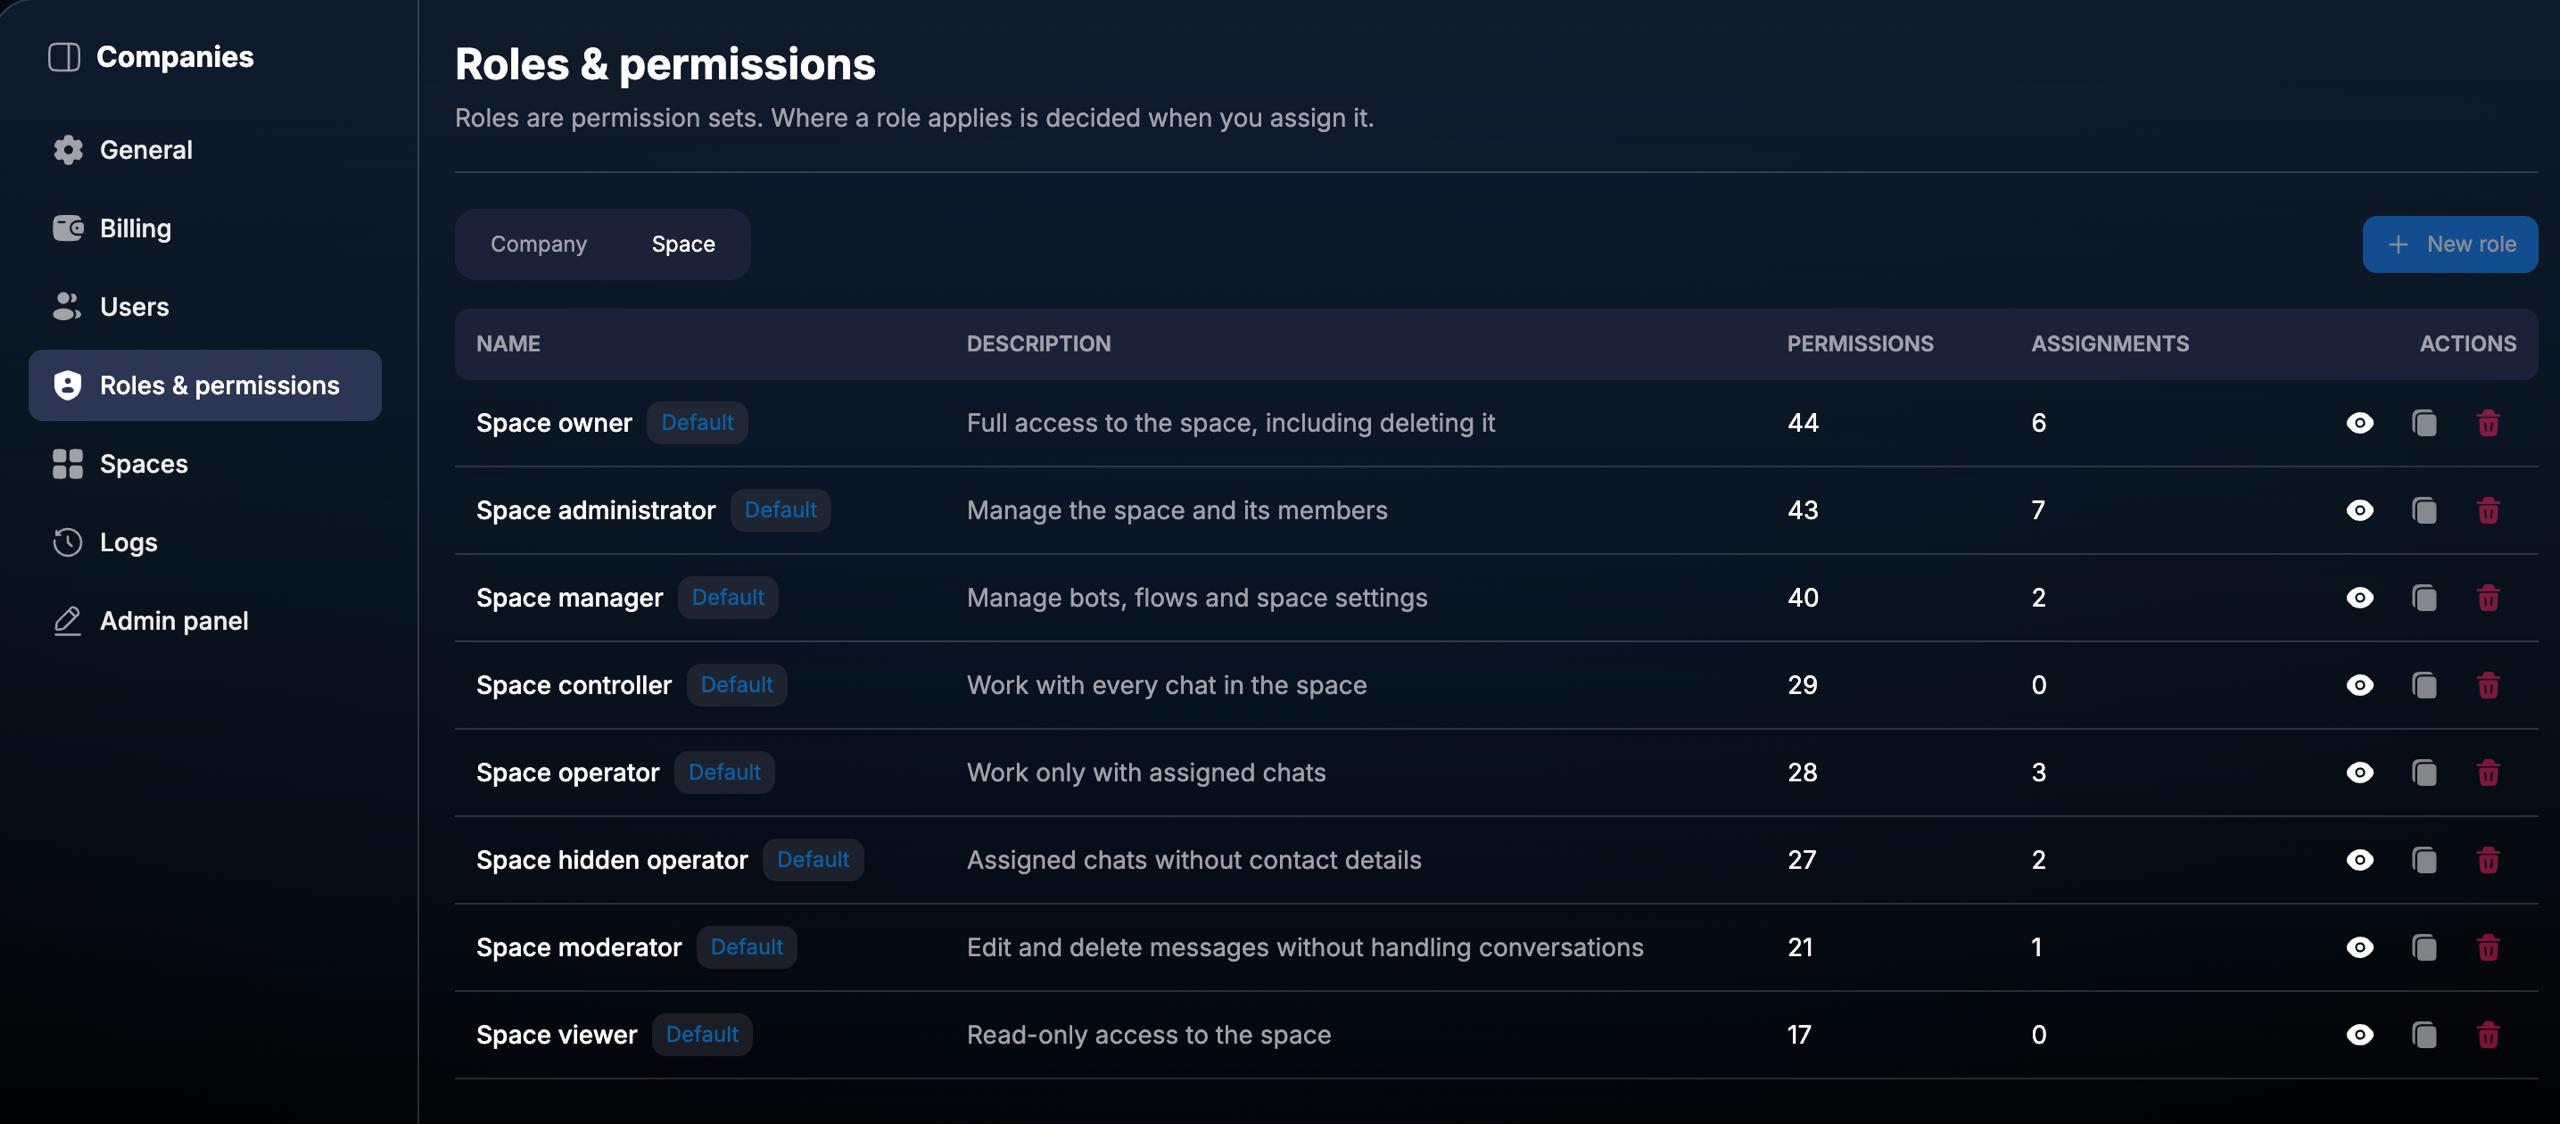Click permissions count 44 for Space owner
The height and width of the screenshot is (1124, 2560).
click(x=1803, y=423)
